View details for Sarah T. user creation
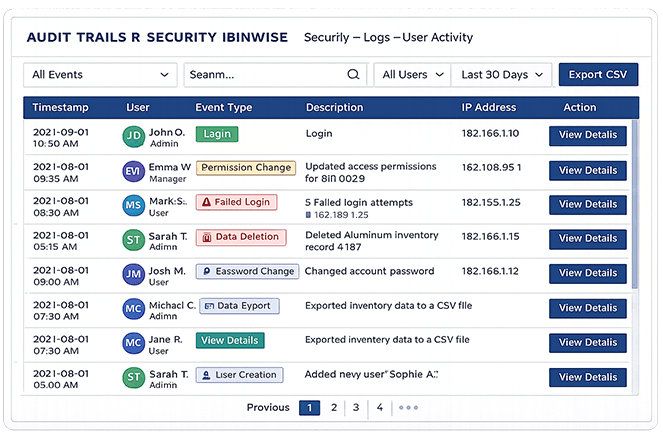 pyautogui.click(x=588, y=377)
